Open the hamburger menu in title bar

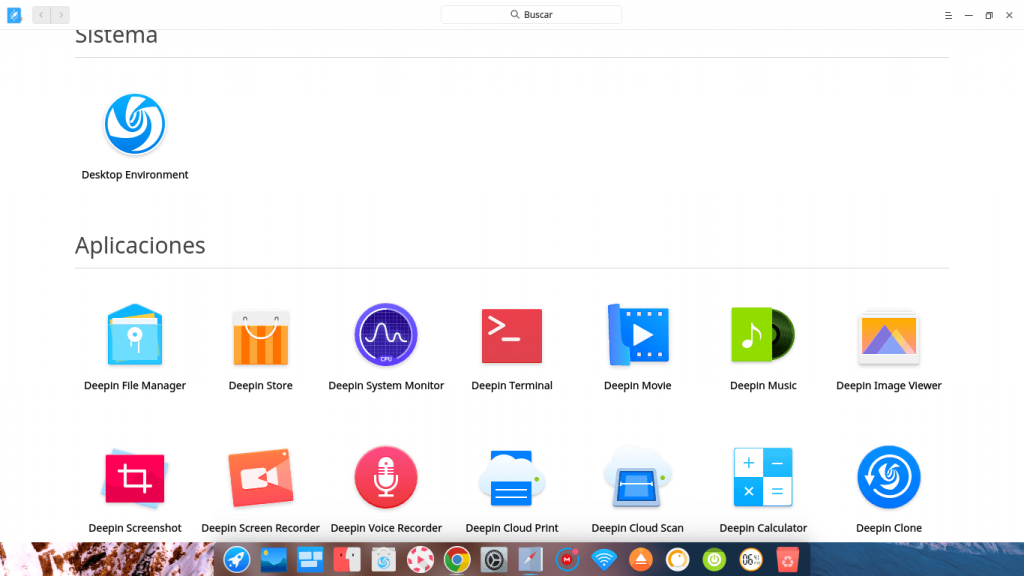[948, 15]
